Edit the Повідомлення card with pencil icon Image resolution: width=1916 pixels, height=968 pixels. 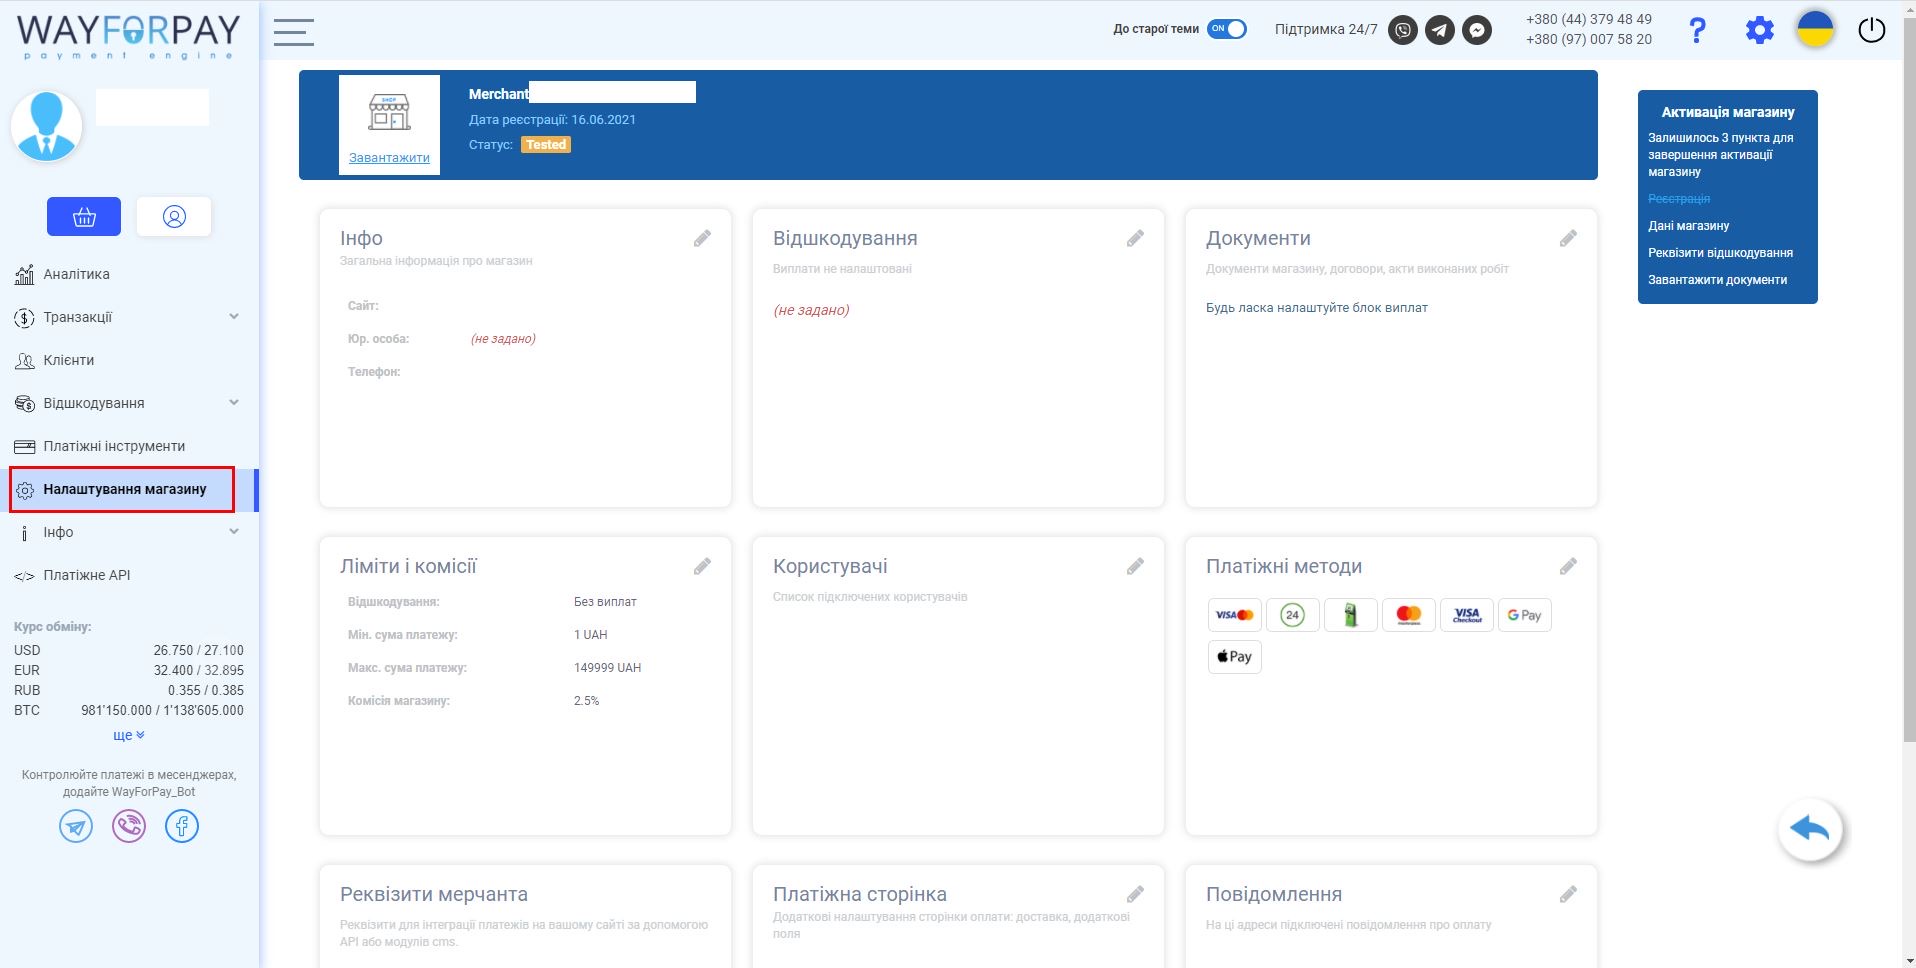(x=1568, y=894)
